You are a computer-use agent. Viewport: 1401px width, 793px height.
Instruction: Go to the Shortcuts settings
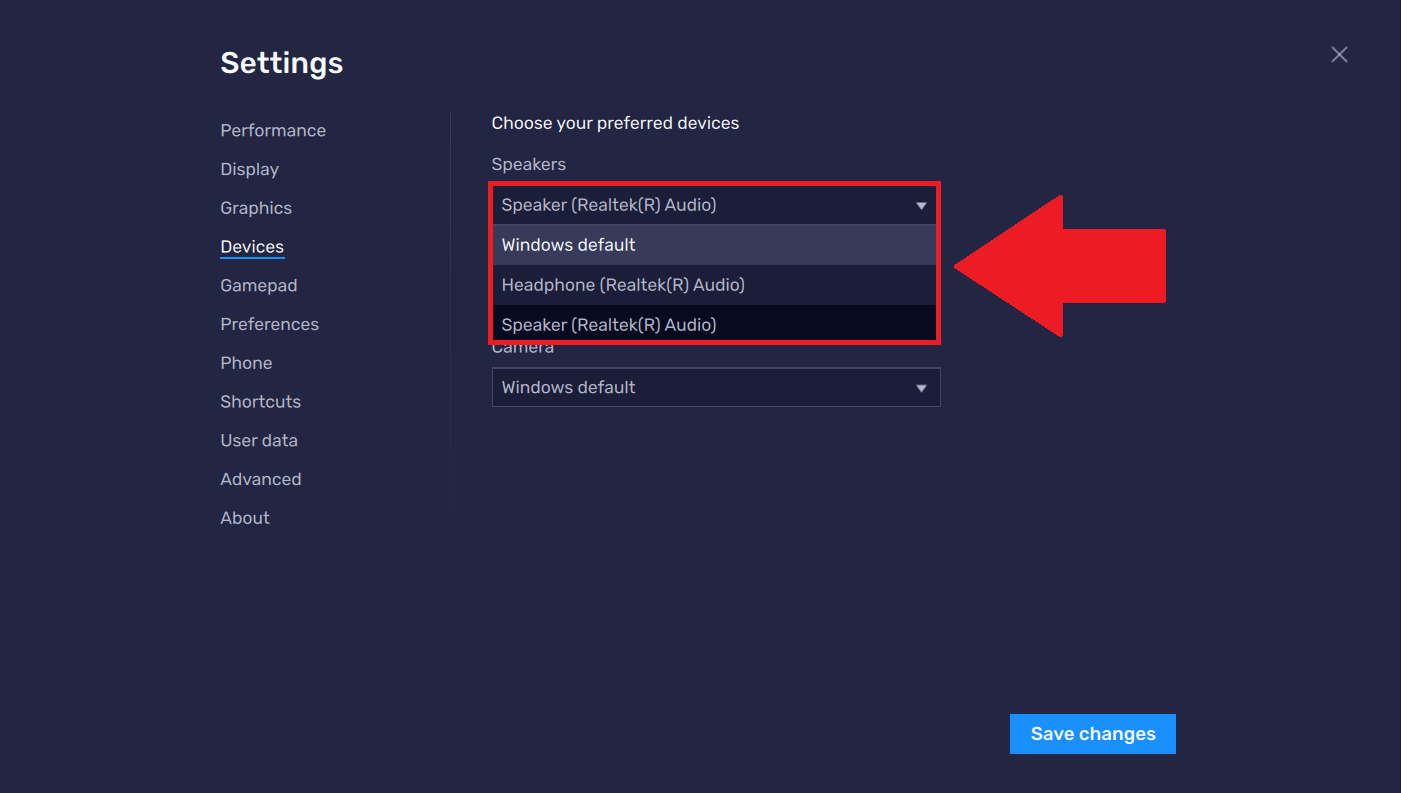pyautogui.click(x=260, y=402)
